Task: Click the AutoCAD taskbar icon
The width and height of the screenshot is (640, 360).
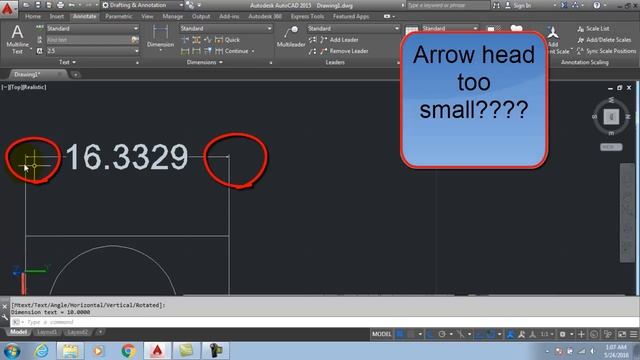Action: point(157,351)
